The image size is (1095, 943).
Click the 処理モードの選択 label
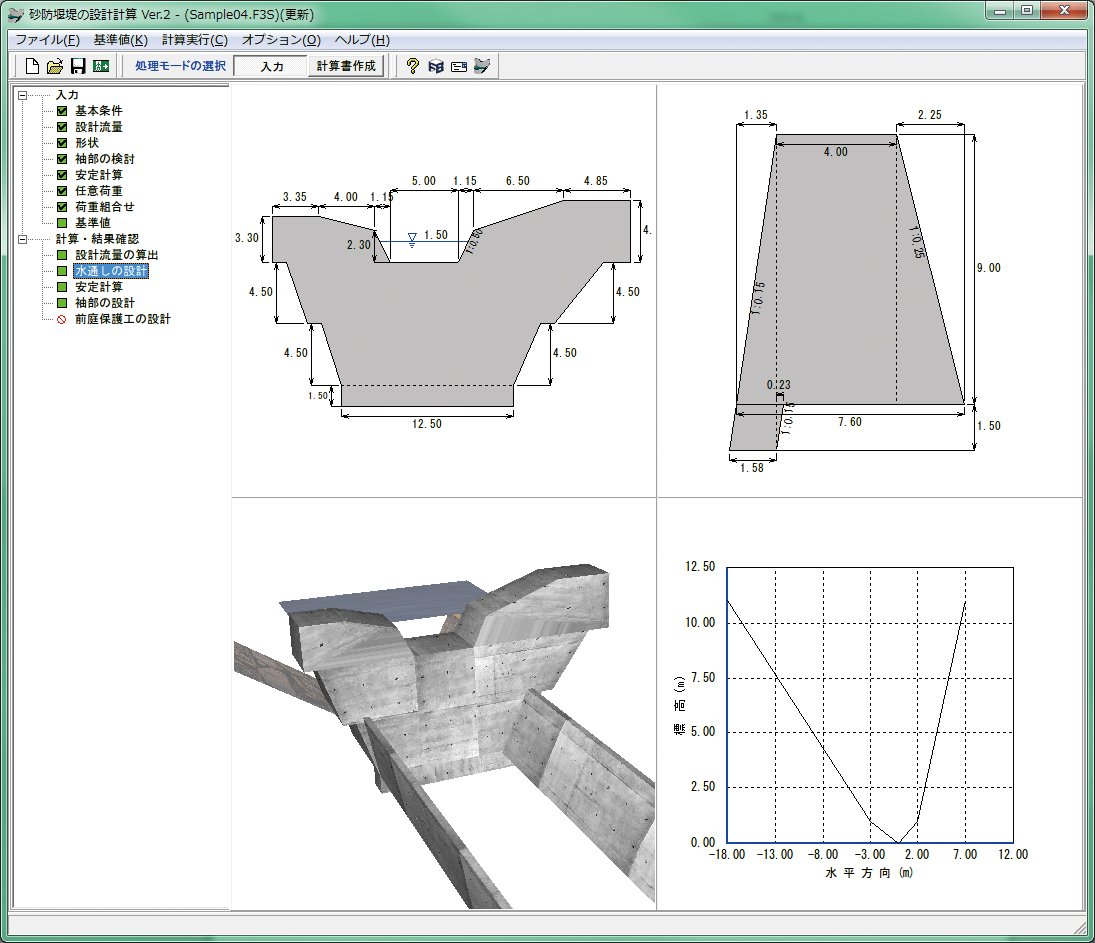coord(180,66)
